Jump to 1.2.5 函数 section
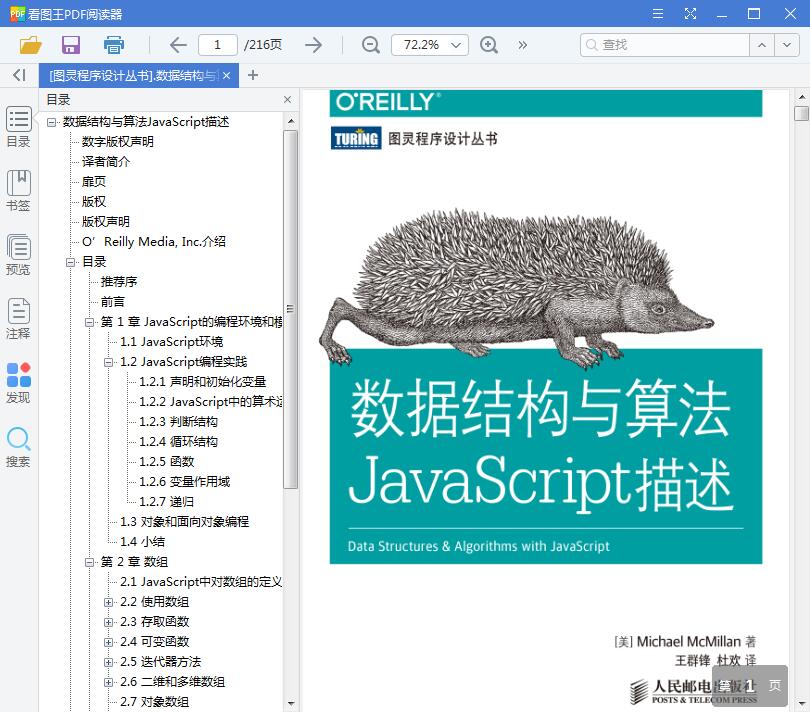This screenshot has width=810, height=712. (x=166, y=461)
